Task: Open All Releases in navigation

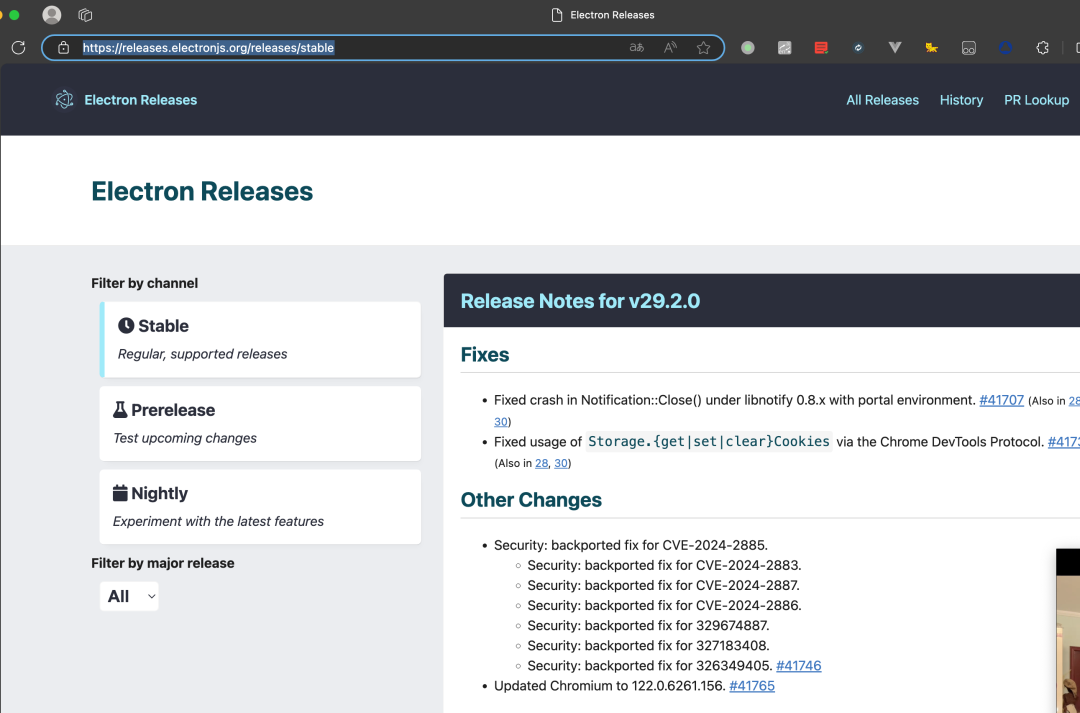Action: pyautogui.click(x=882, y=100)
